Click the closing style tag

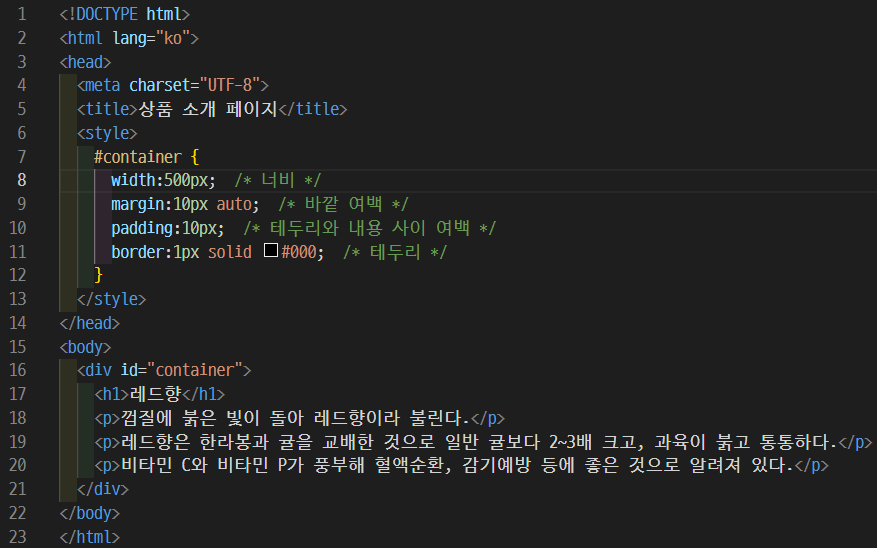click(112, 299)
